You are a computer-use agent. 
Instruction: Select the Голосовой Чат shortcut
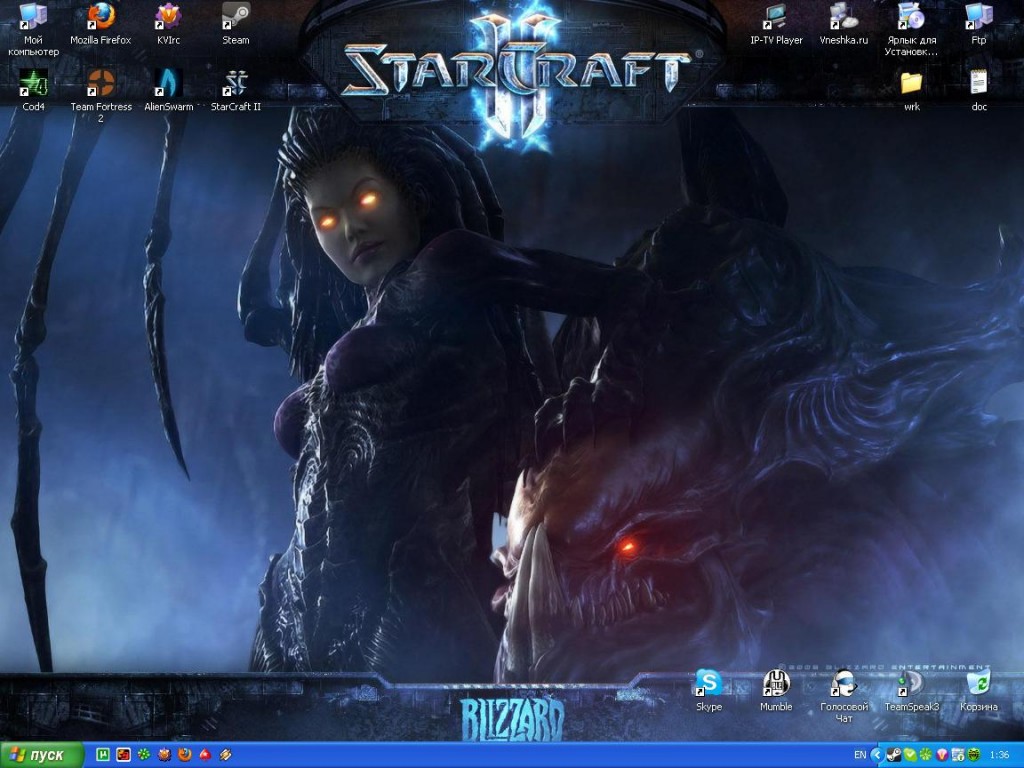pyautogui.click(x=844, y=696)
